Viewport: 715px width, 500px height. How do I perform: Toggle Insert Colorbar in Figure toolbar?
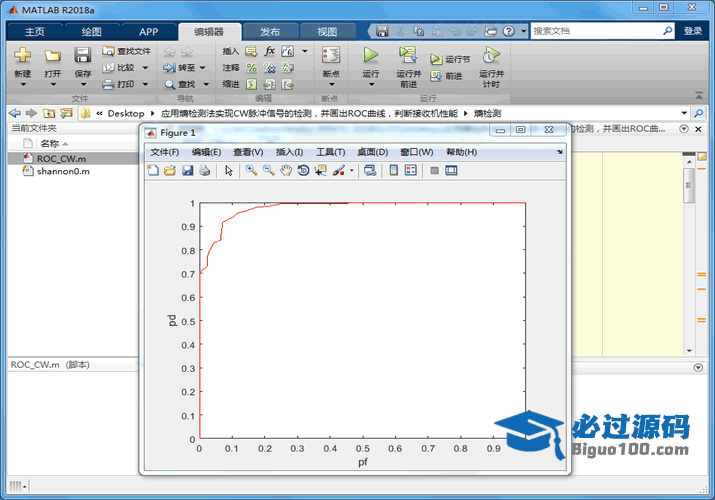click(394, 170)
